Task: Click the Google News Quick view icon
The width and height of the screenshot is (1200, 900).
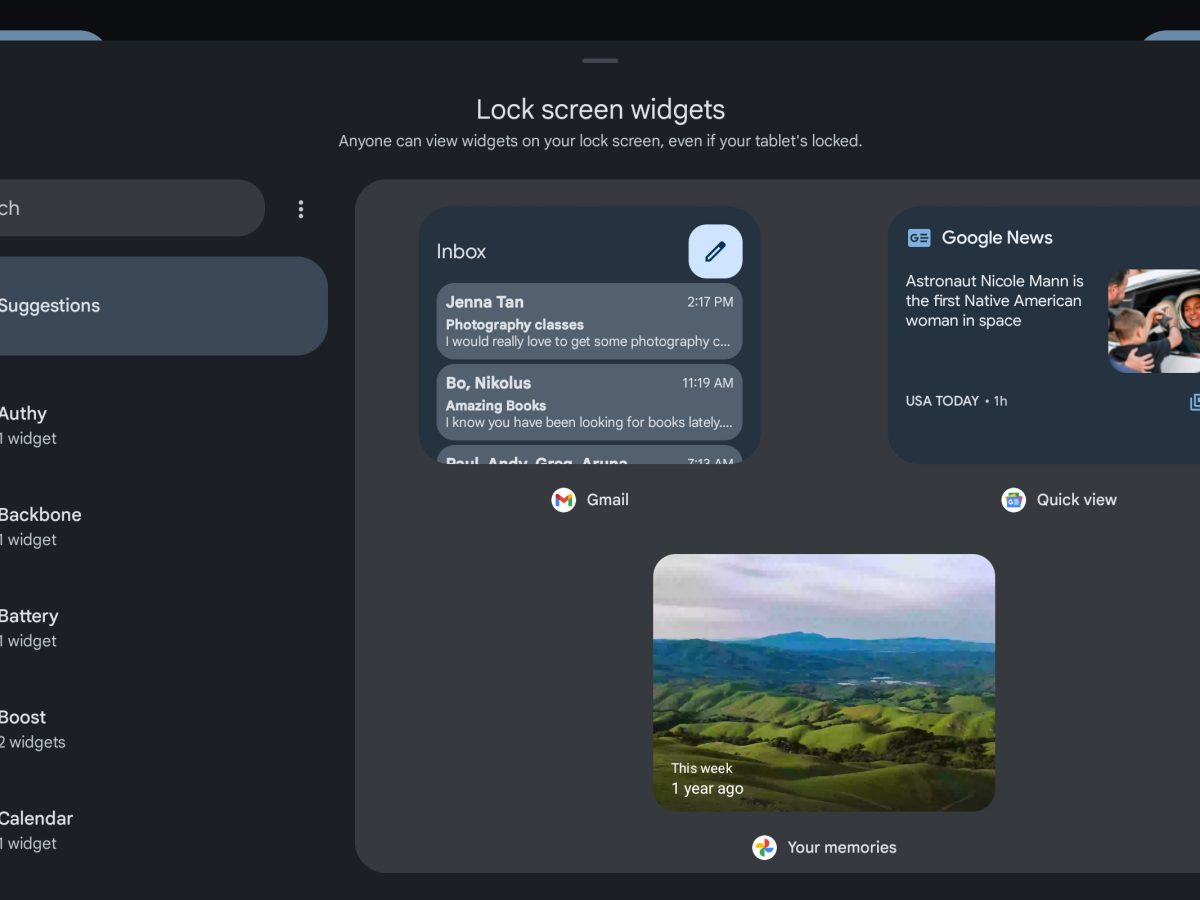Action: pos(1014,500)
